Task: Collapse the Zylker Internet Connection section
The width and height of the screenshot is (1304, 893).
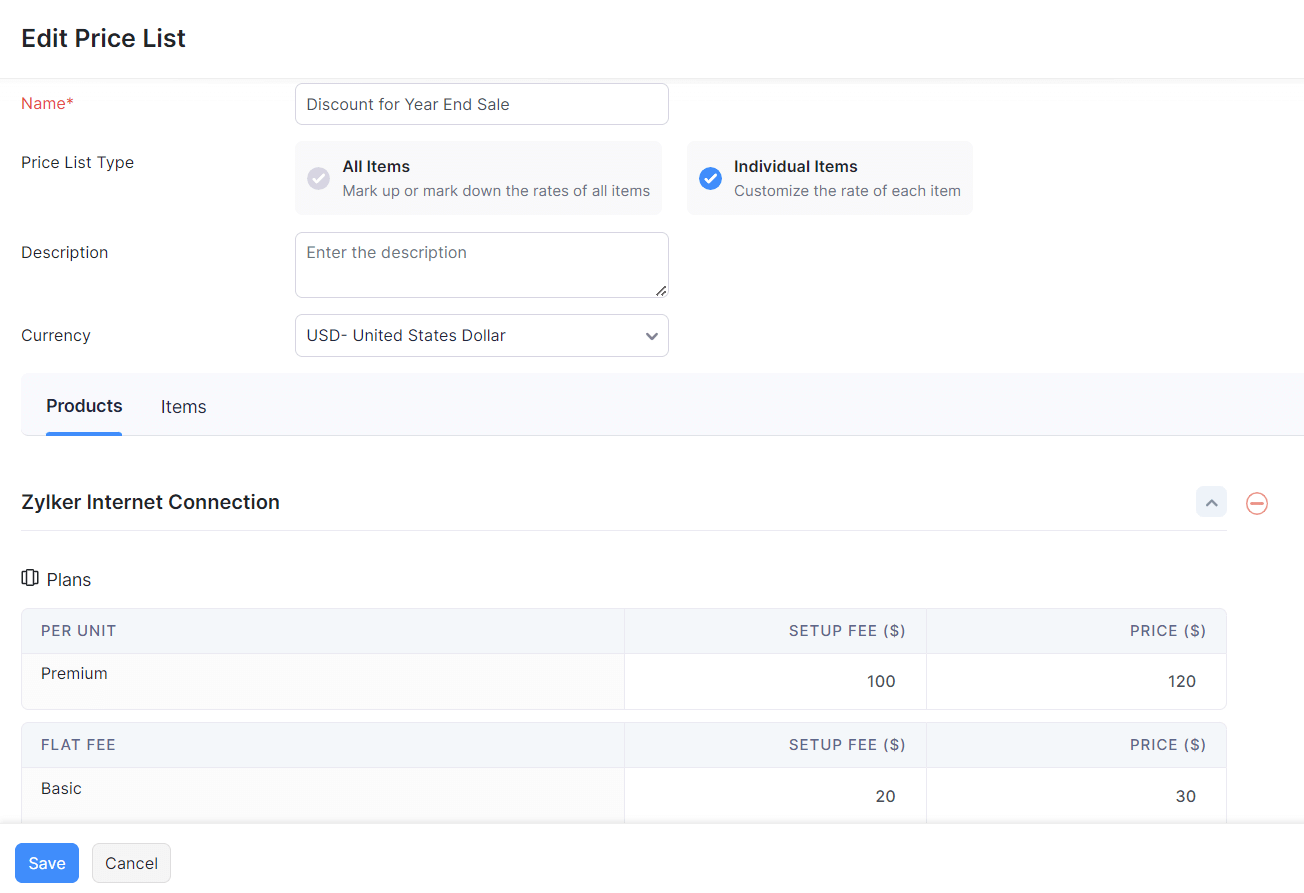Action: (1211, 502)
